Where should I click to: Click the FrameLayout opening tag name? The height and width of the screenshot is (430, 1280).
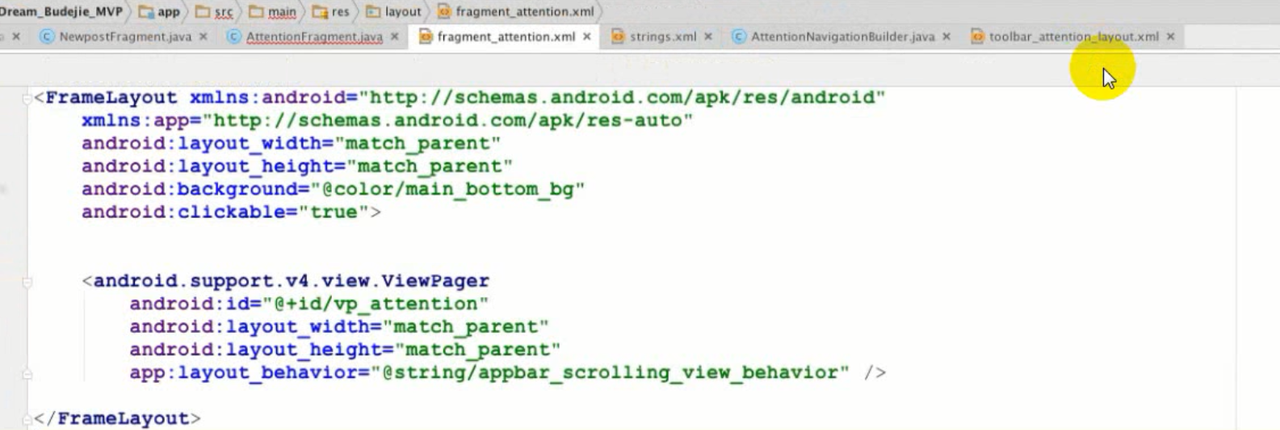coord(112,98)
